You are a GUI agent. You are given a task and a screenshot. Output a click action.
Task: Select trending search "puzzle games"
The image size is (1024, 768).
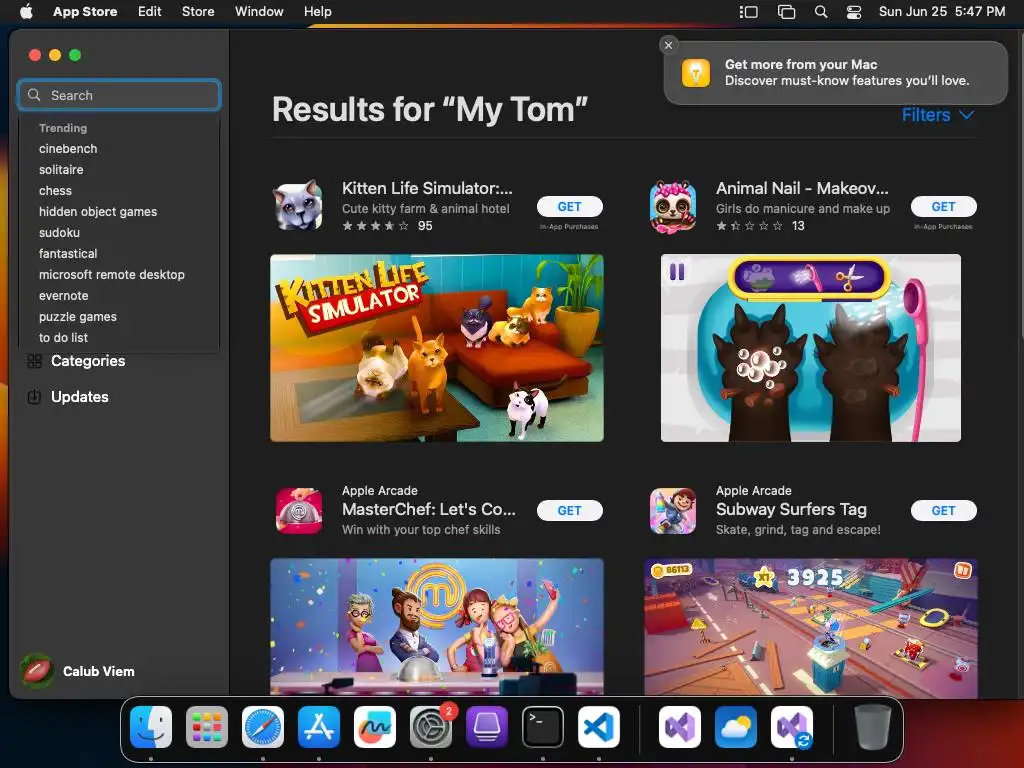point(78,317)
